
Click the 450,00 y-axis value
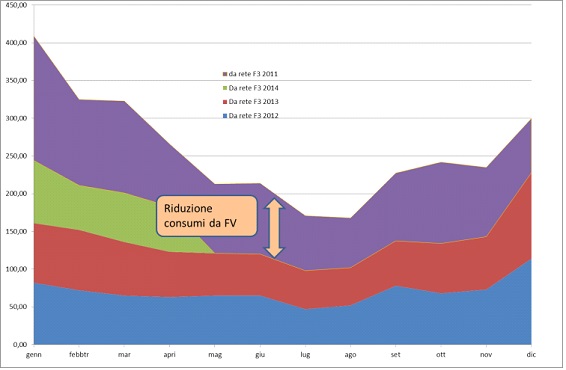(x=17, y=5)
